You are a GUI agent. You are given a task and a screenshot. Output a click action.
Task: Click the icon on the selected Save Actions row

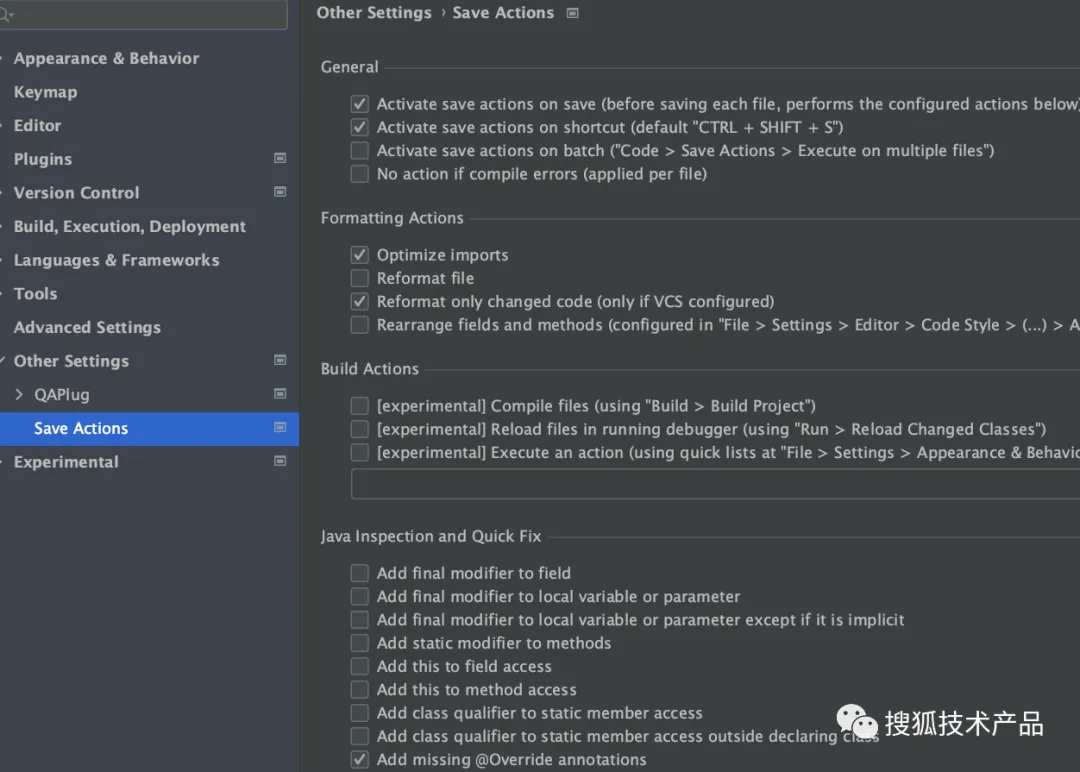(280, 428)
